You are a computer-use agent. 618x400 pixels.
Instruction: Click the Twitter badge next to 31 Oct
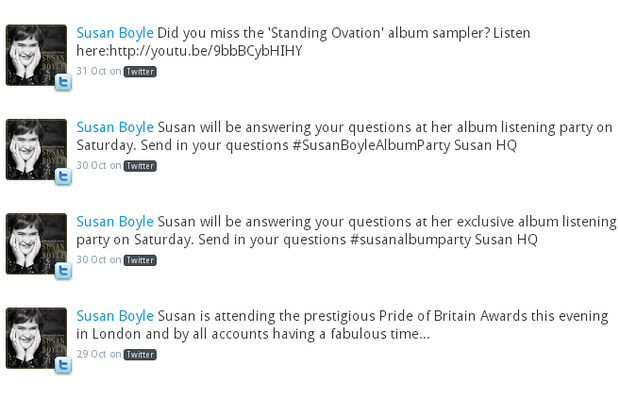(140, 72)
